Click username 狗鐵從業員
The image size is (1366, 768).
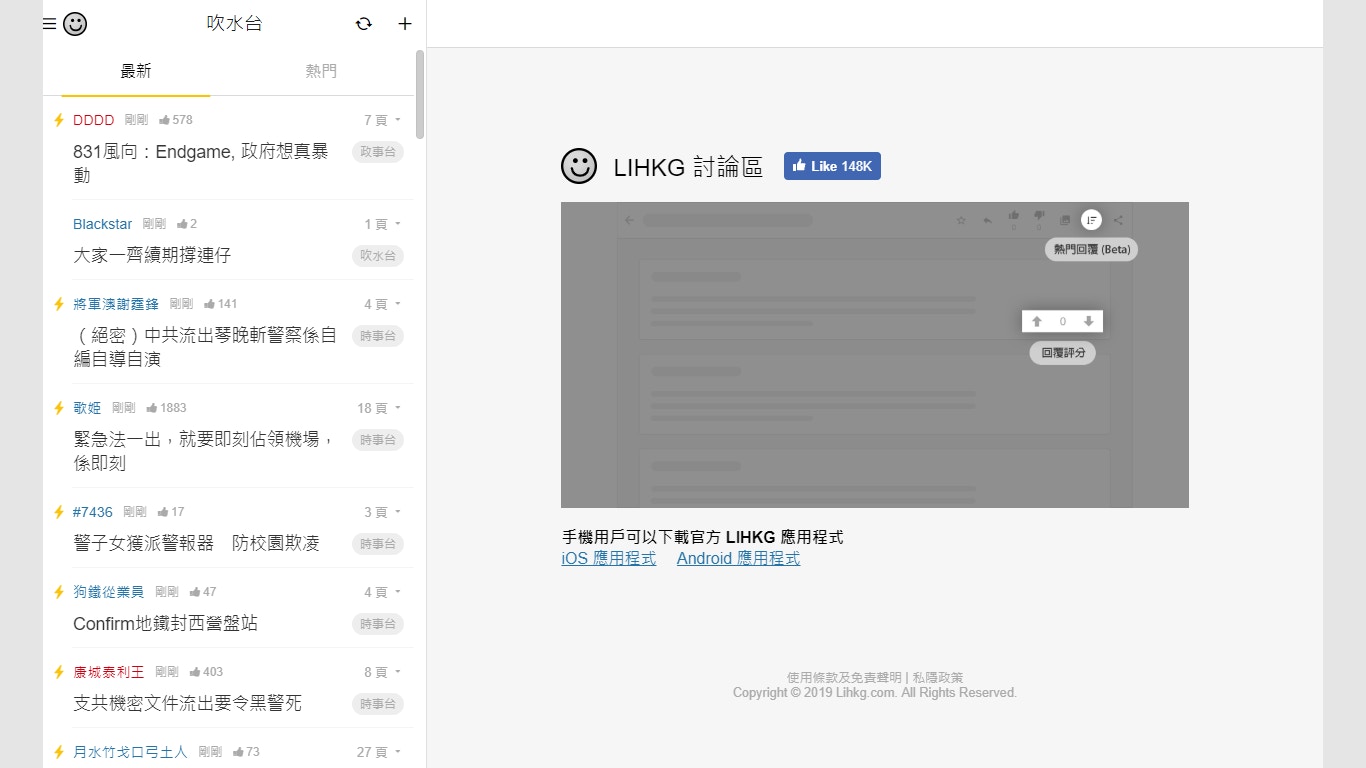[x=109, y=592]
